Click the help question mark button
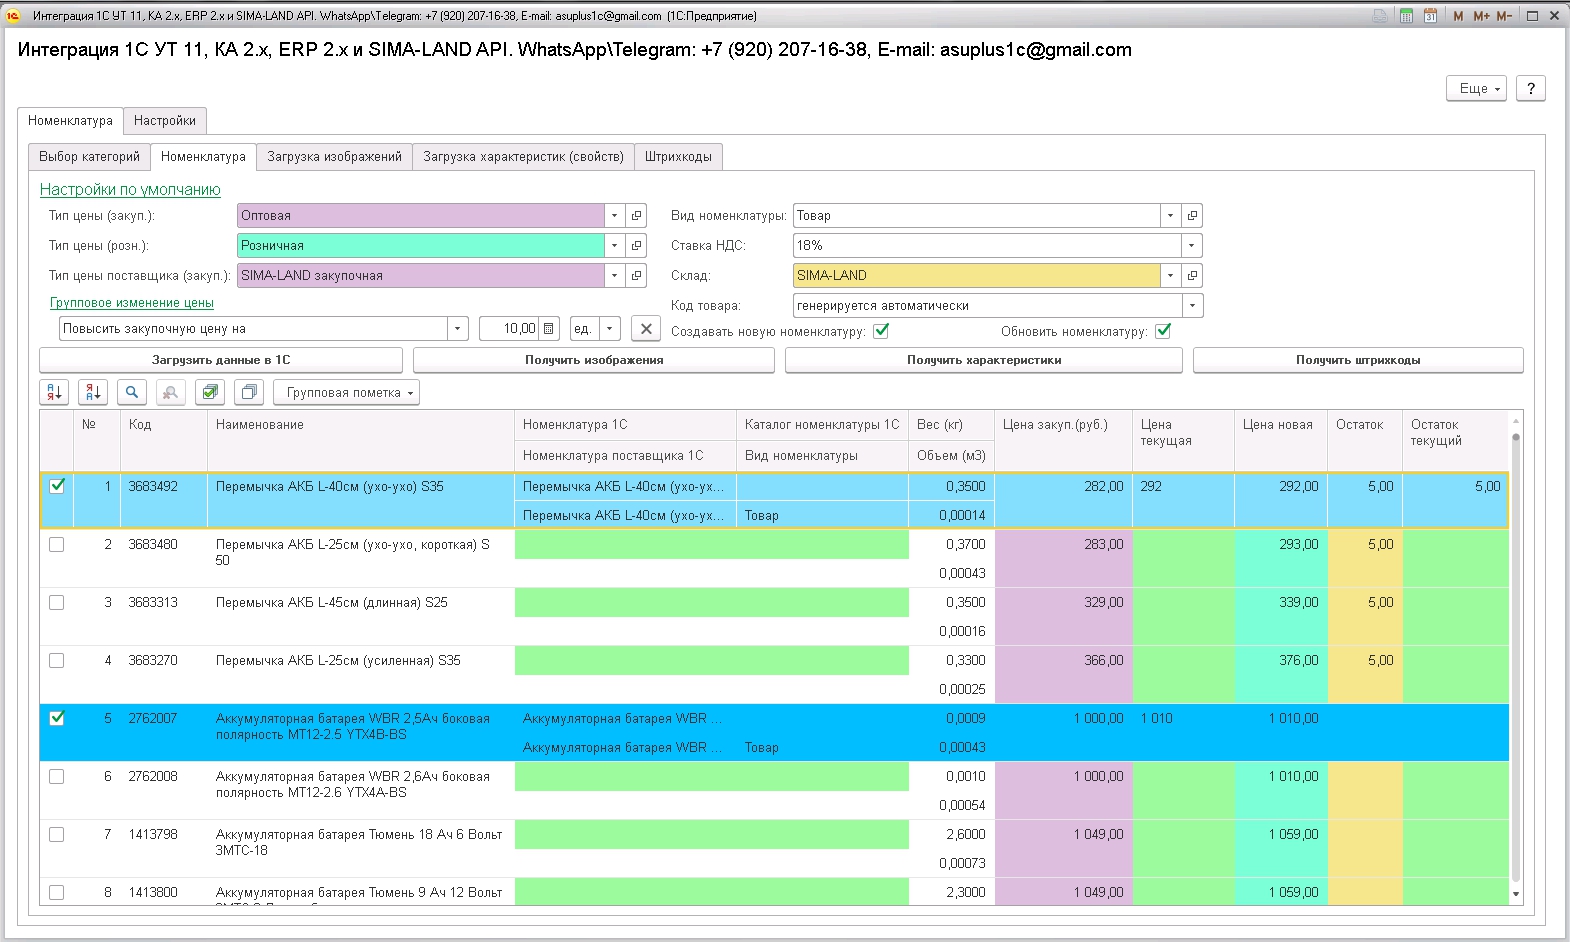This screenshot has width=1570, height=942. pos(1530,89)
